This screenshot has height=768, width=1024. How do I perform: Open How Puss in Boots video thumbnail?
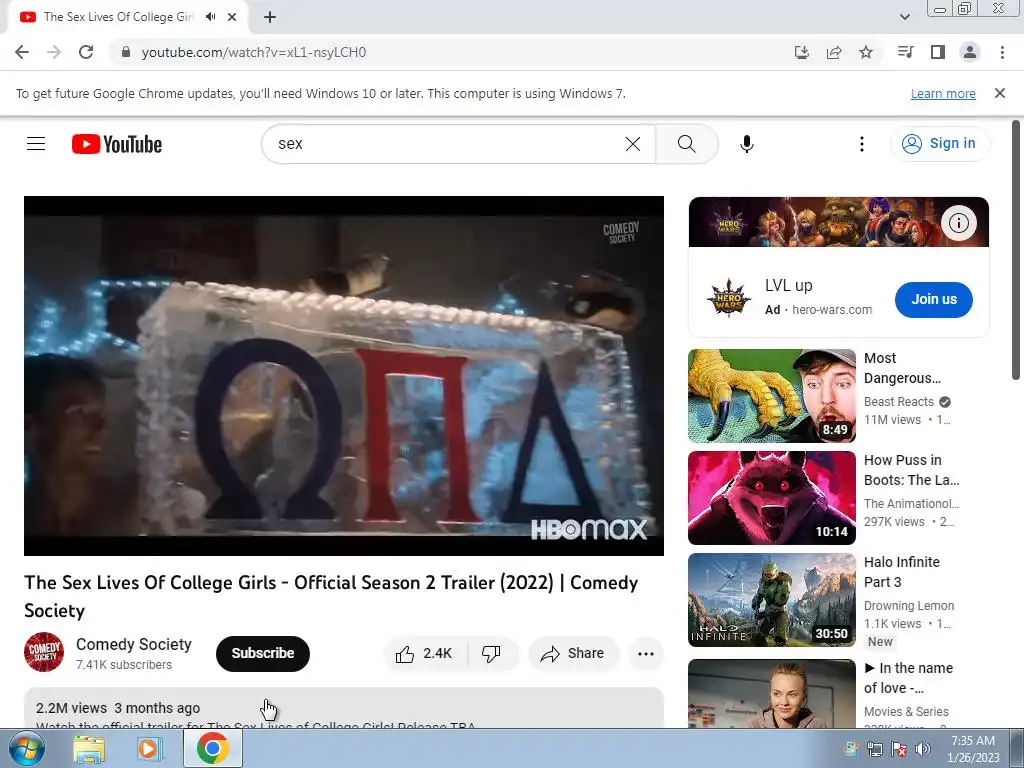tap(772, 498)
